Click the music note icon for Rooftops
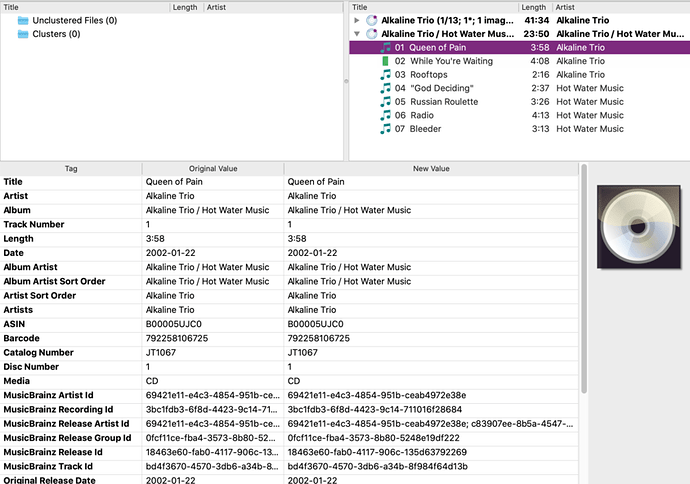Screen dimensions: 690x484 [x=385, y=75]
